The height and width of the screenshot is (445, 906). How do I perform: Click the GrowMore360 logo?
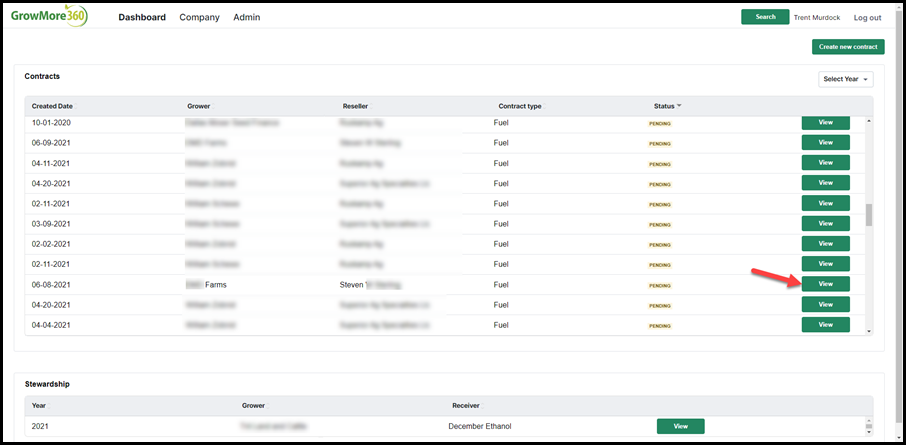[x=49, y=16]
